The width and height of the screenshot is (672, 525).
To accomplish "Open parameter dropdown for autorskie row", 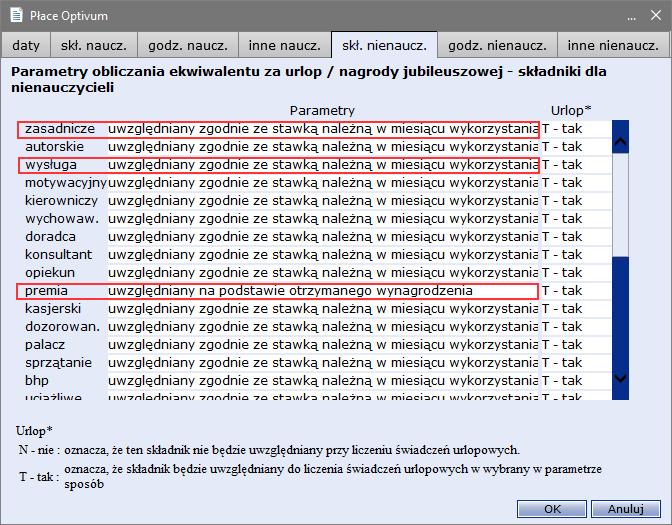I will (x=323, y=147).
